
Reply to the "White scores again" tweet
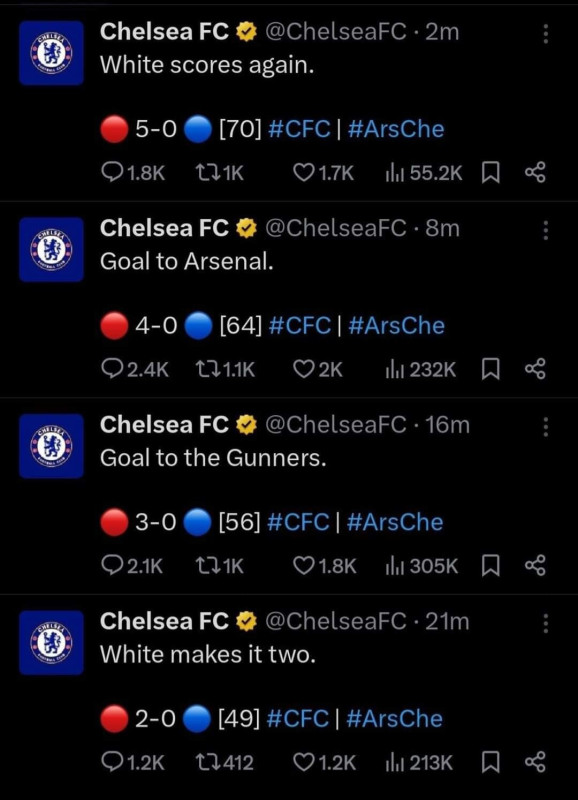(133, 173)
